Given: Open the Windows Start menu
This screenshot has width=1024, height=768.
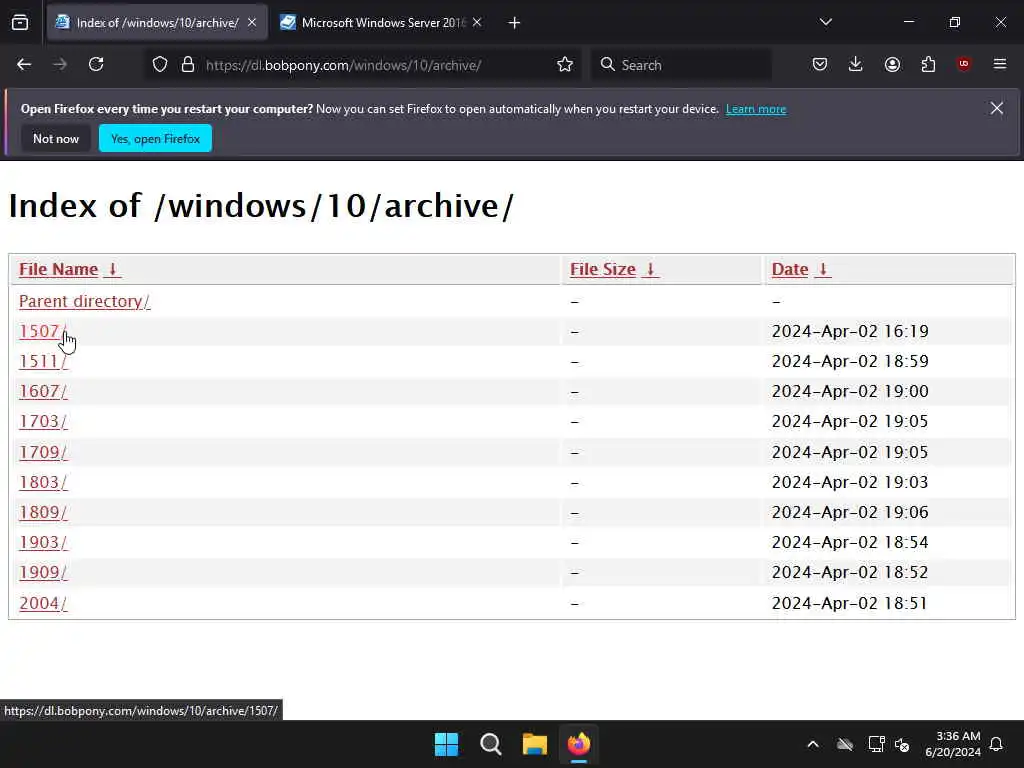Looking at the screenshot, I should [447, 744].
